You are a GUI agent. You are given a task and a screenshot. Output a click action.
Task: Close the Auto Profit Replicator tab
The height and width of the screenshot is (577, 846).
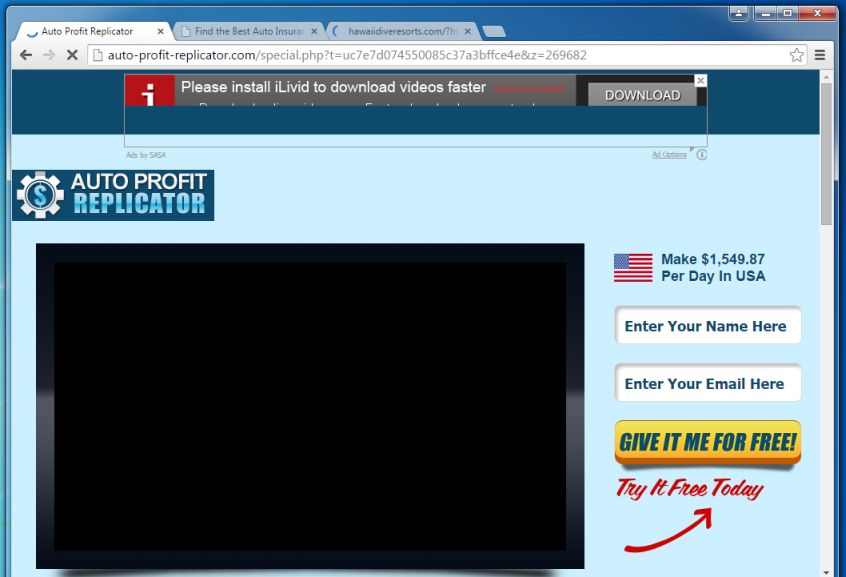[160, 31]
